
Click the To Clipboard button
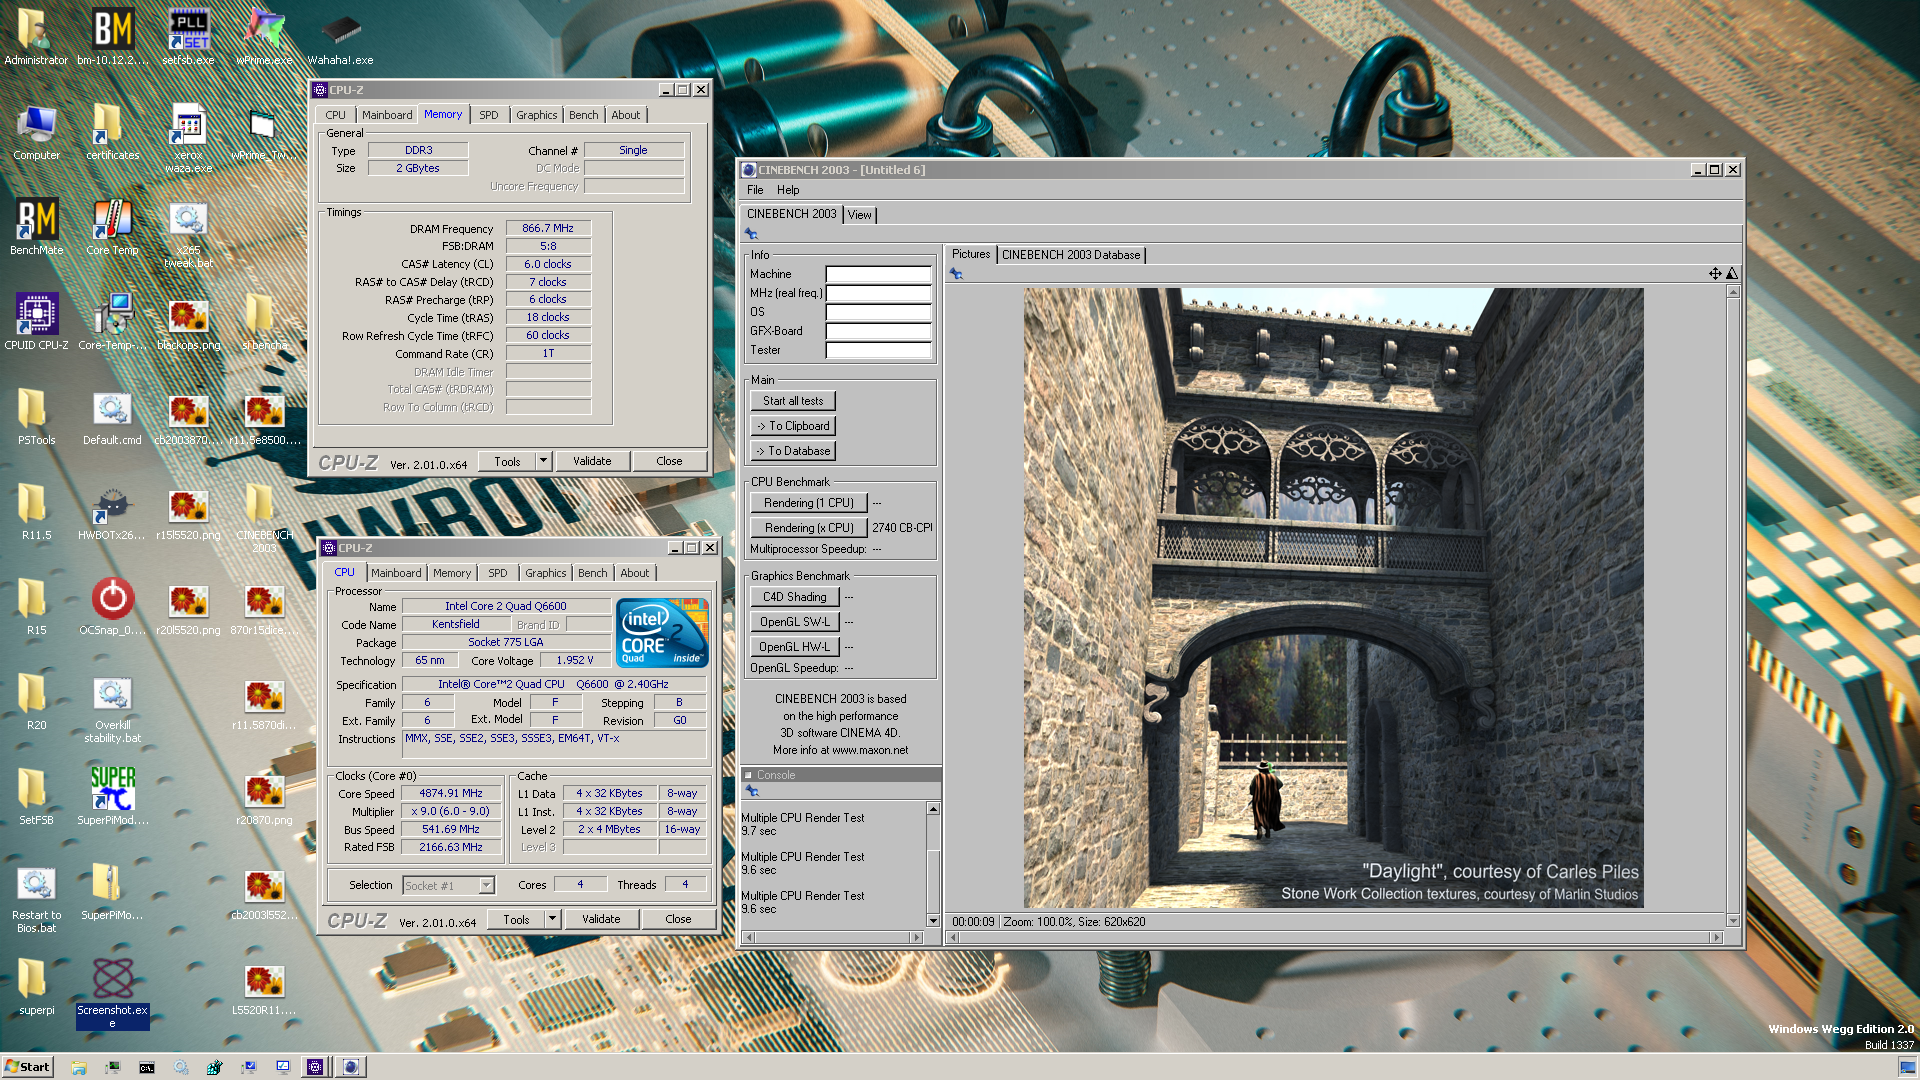(x=793, y=426)
